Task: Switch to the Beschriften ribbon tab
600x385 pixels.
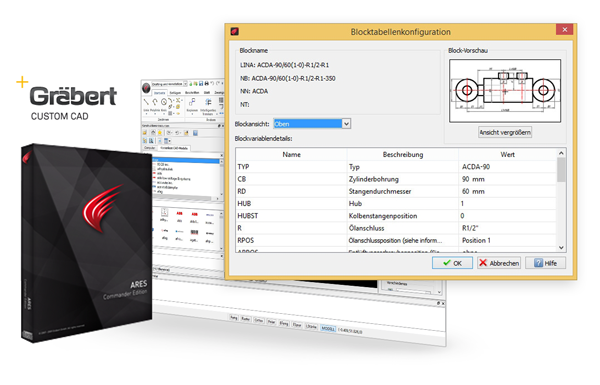Action: (x=192, y=93)
